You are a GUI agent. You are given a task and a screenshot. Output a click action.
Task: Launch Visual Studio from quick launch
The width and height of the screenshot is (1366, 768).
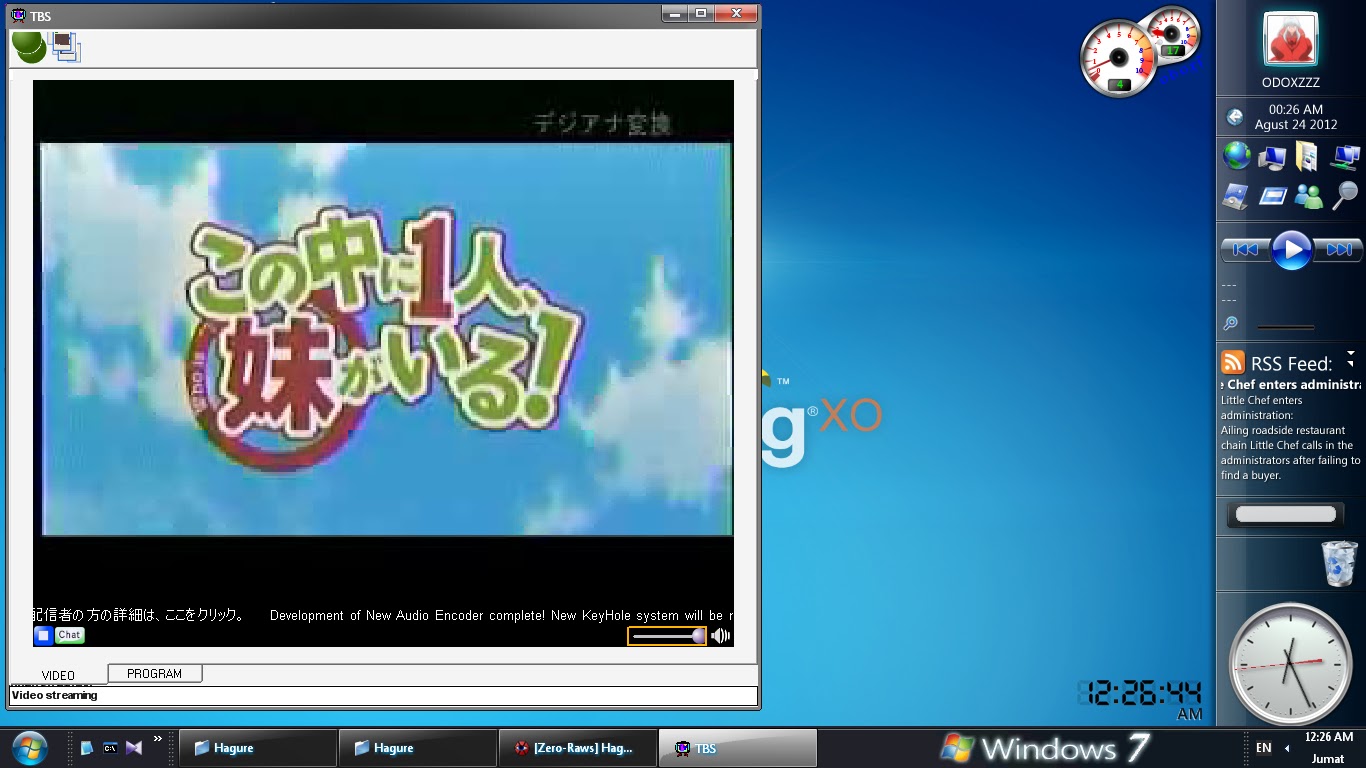point(134,748)
